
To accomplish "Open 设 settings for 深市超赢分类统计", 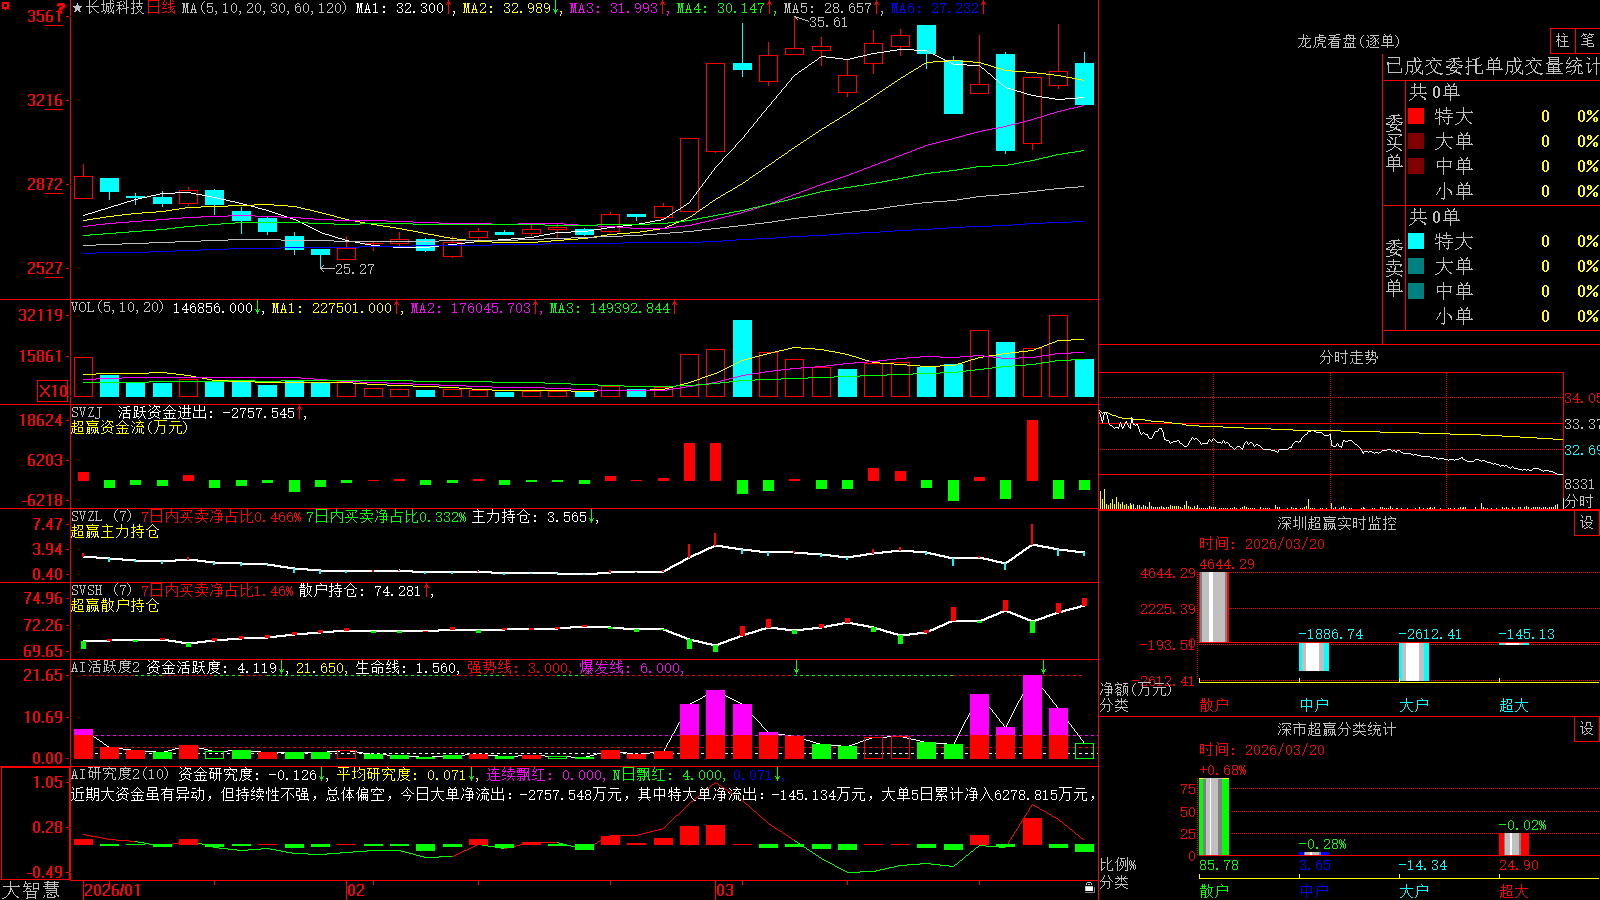I will pos(1587,729).
